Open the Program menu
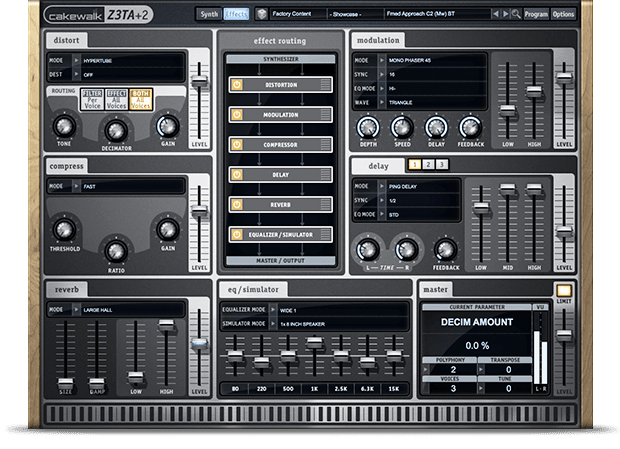 (x=536, y=14)
